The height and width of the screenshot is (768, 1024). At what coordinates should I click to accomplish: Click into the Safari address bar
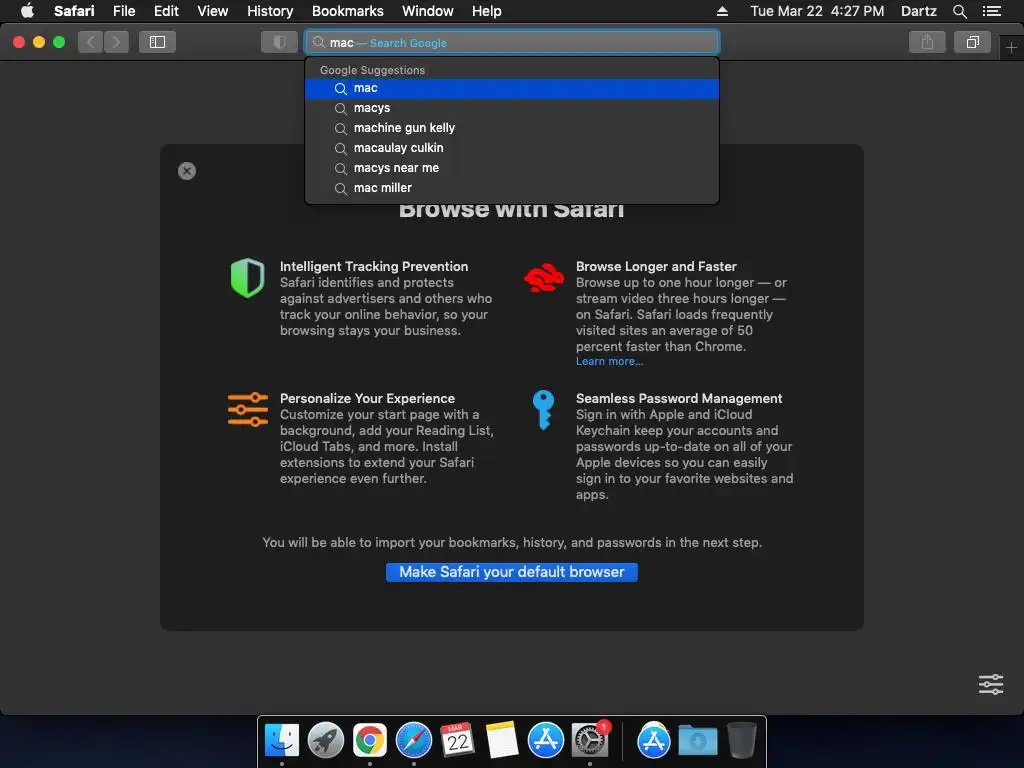point(512,42)
